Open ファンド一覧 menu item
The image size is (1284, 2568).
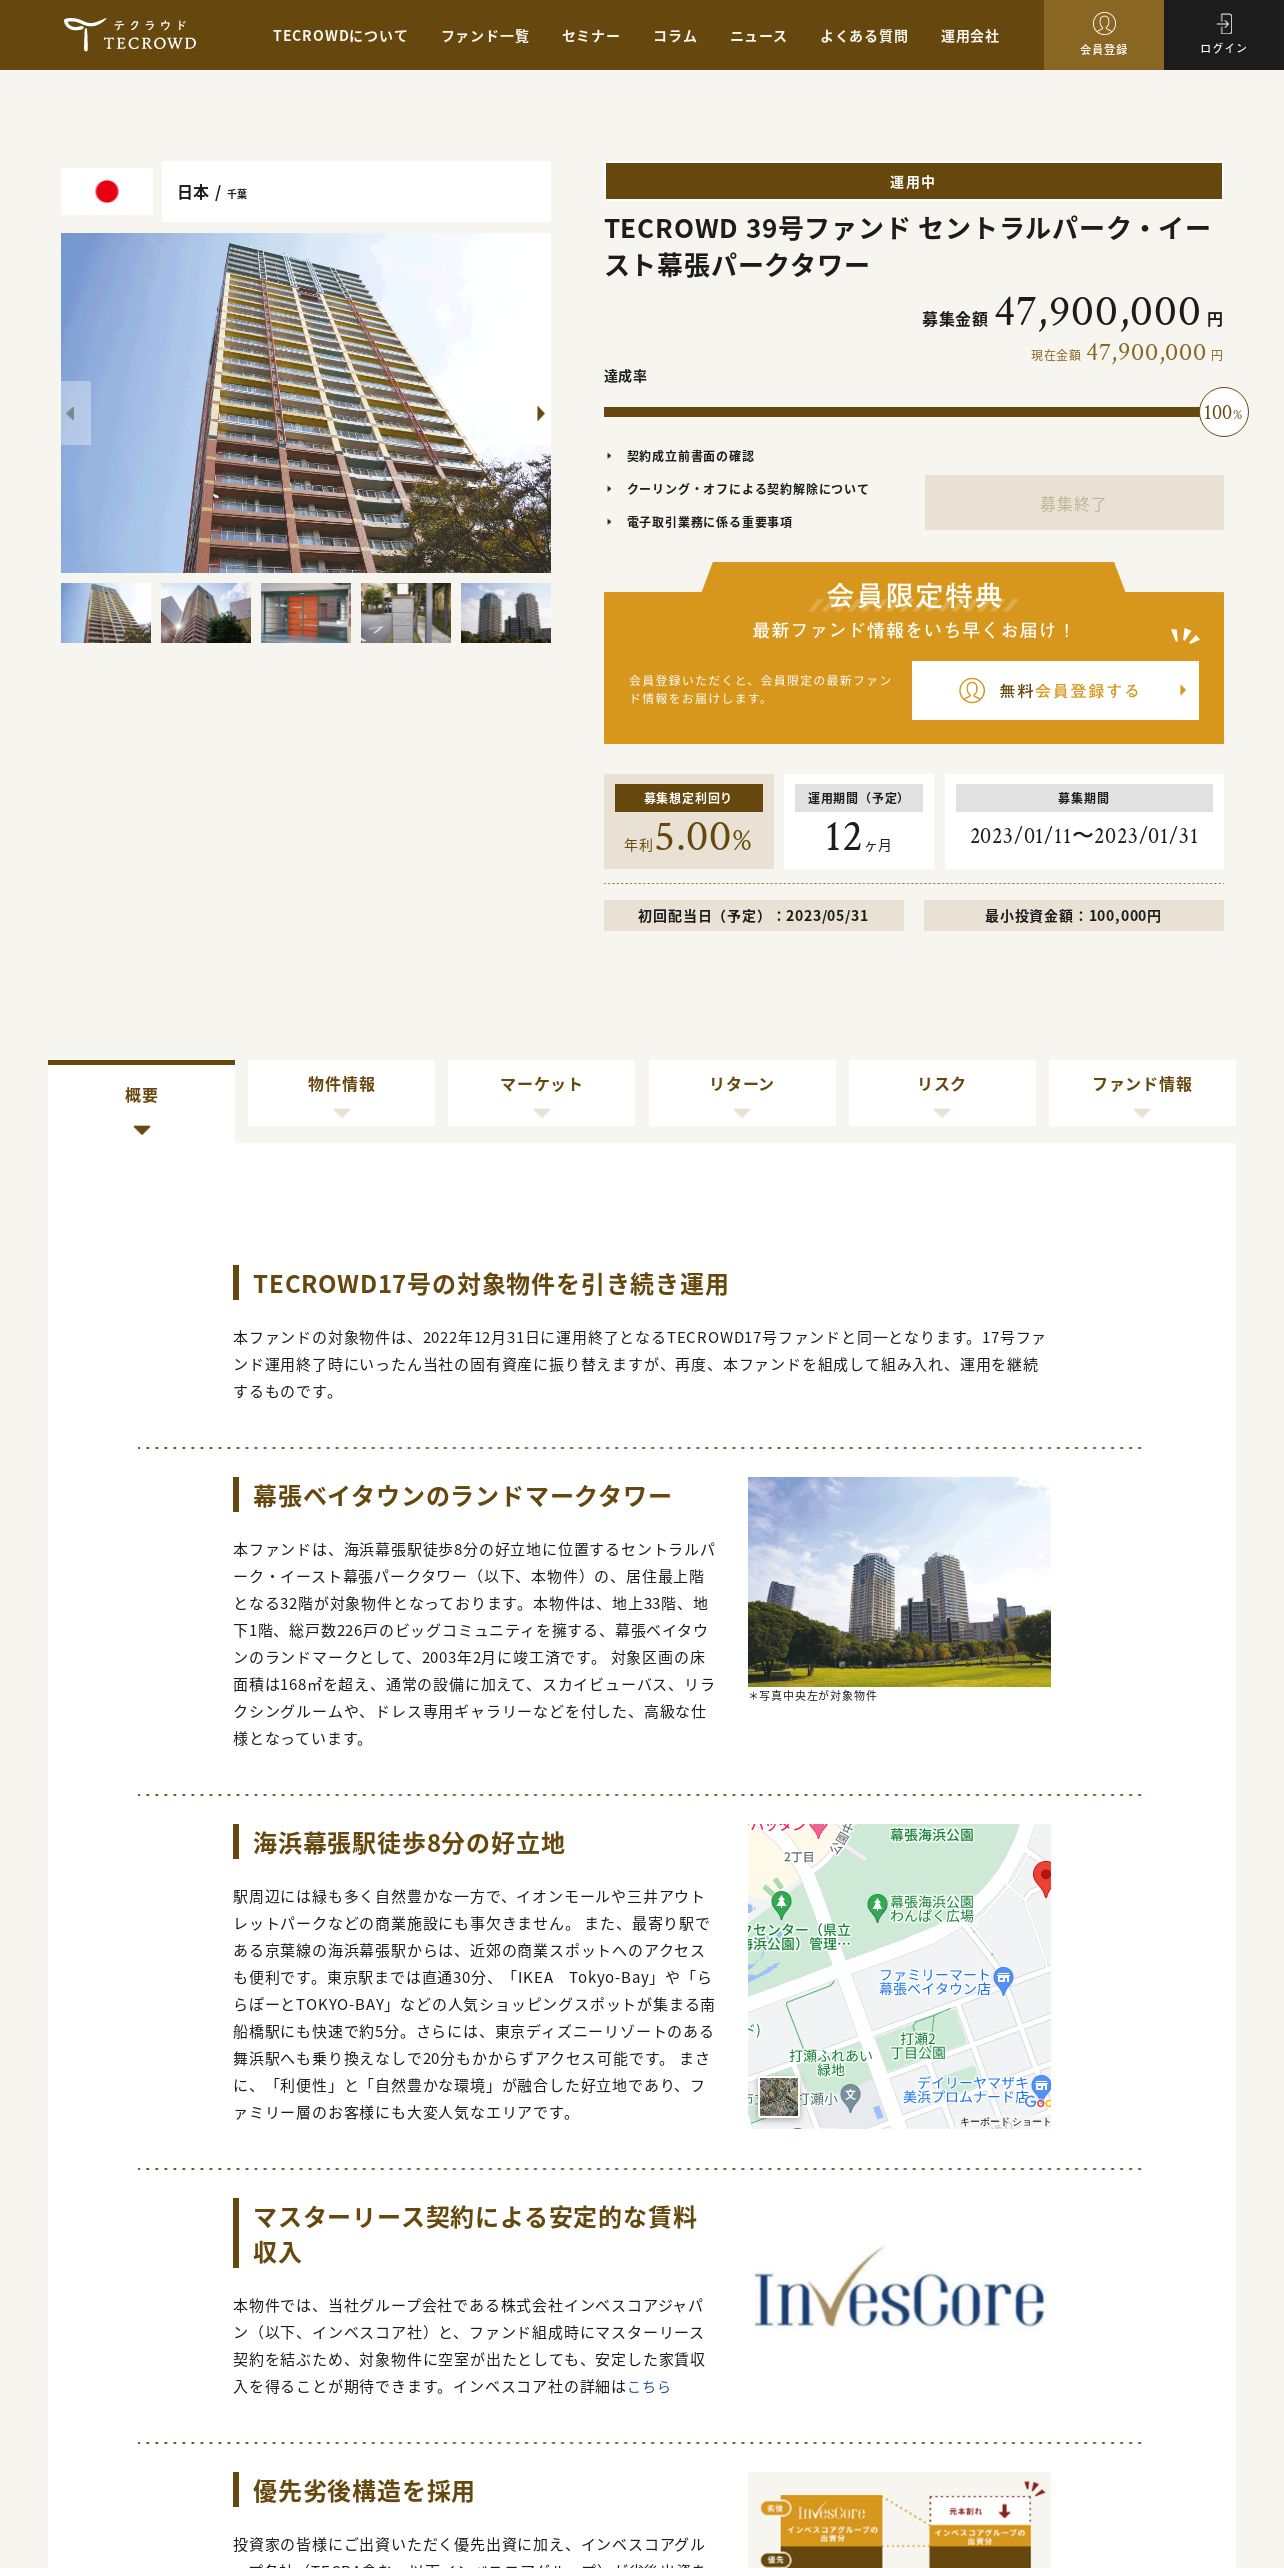pyautogui.click(x=485, y=36)
